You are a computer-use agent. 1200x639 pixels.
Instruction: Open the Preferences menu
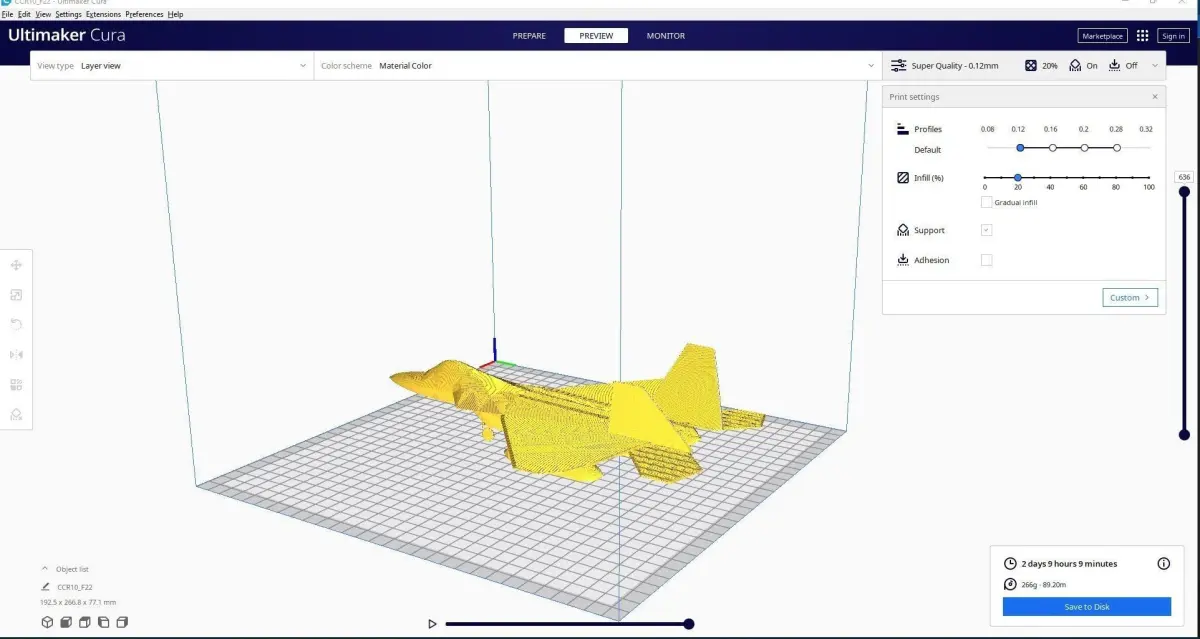[144, 15]
